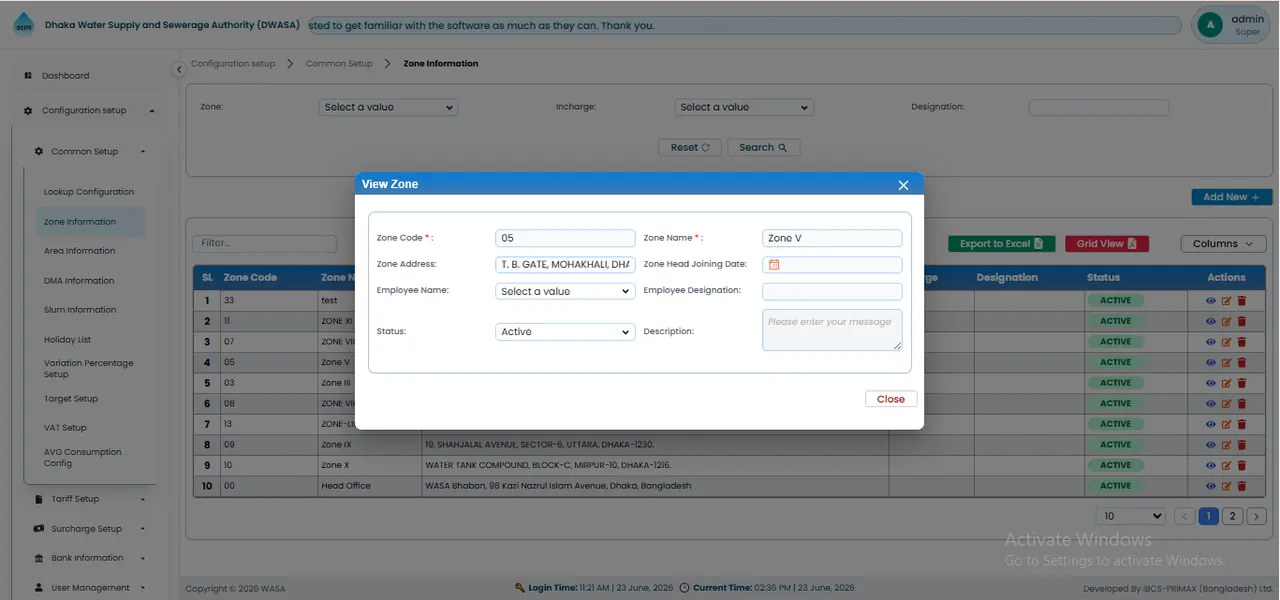Open the rows-per-page dropdown showing 10
The width and height of the screenshot is (1280, 600).
1131,516
